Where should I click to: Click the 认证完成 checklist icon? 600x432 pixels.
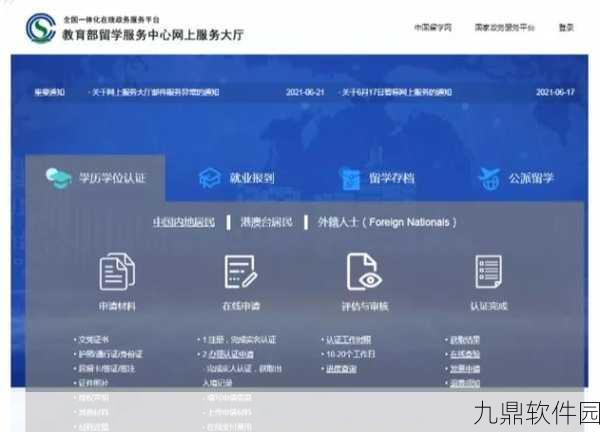pos(488,272)
